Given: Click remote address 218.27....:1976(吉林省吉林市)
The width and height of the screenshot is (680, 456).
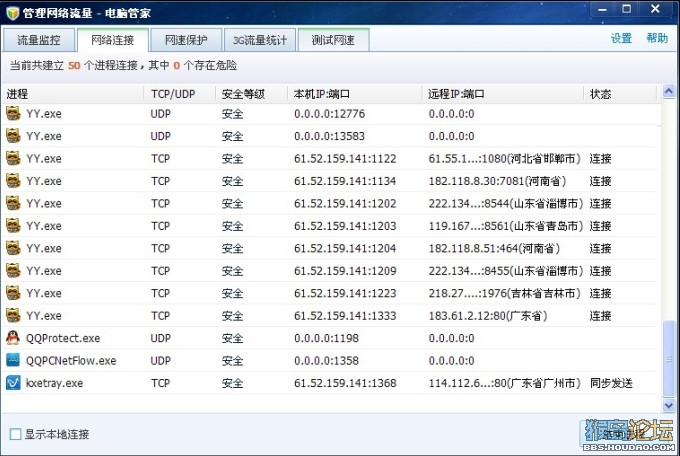Looking at the screenshot, I should pos(504,293).
